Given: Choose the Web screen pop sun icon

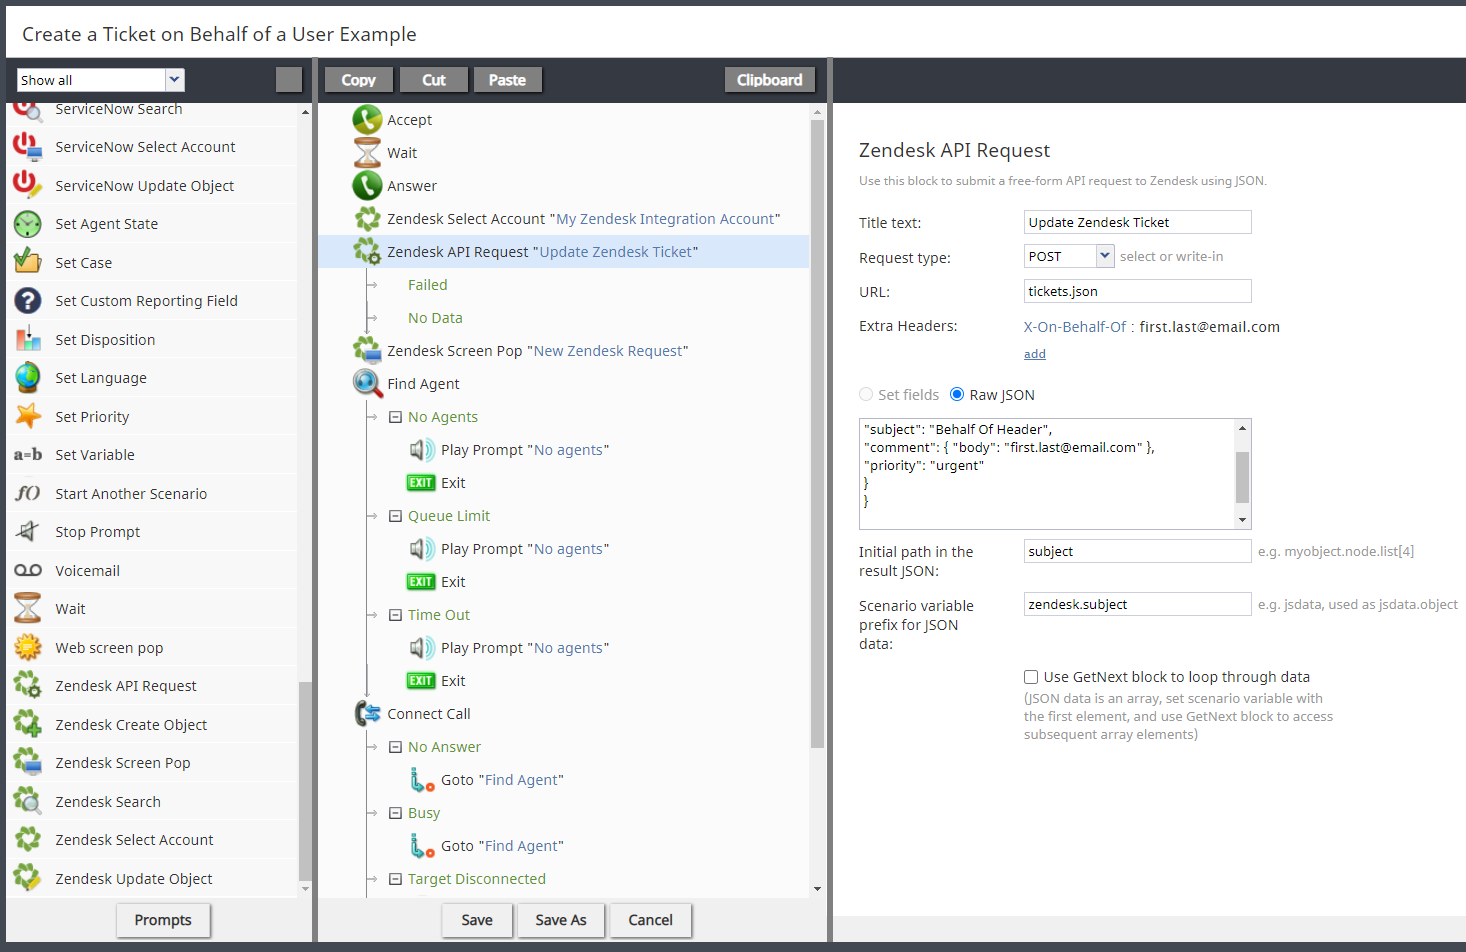Looking at the screenshot, I should pyautogui.click(x=27, y=647).
